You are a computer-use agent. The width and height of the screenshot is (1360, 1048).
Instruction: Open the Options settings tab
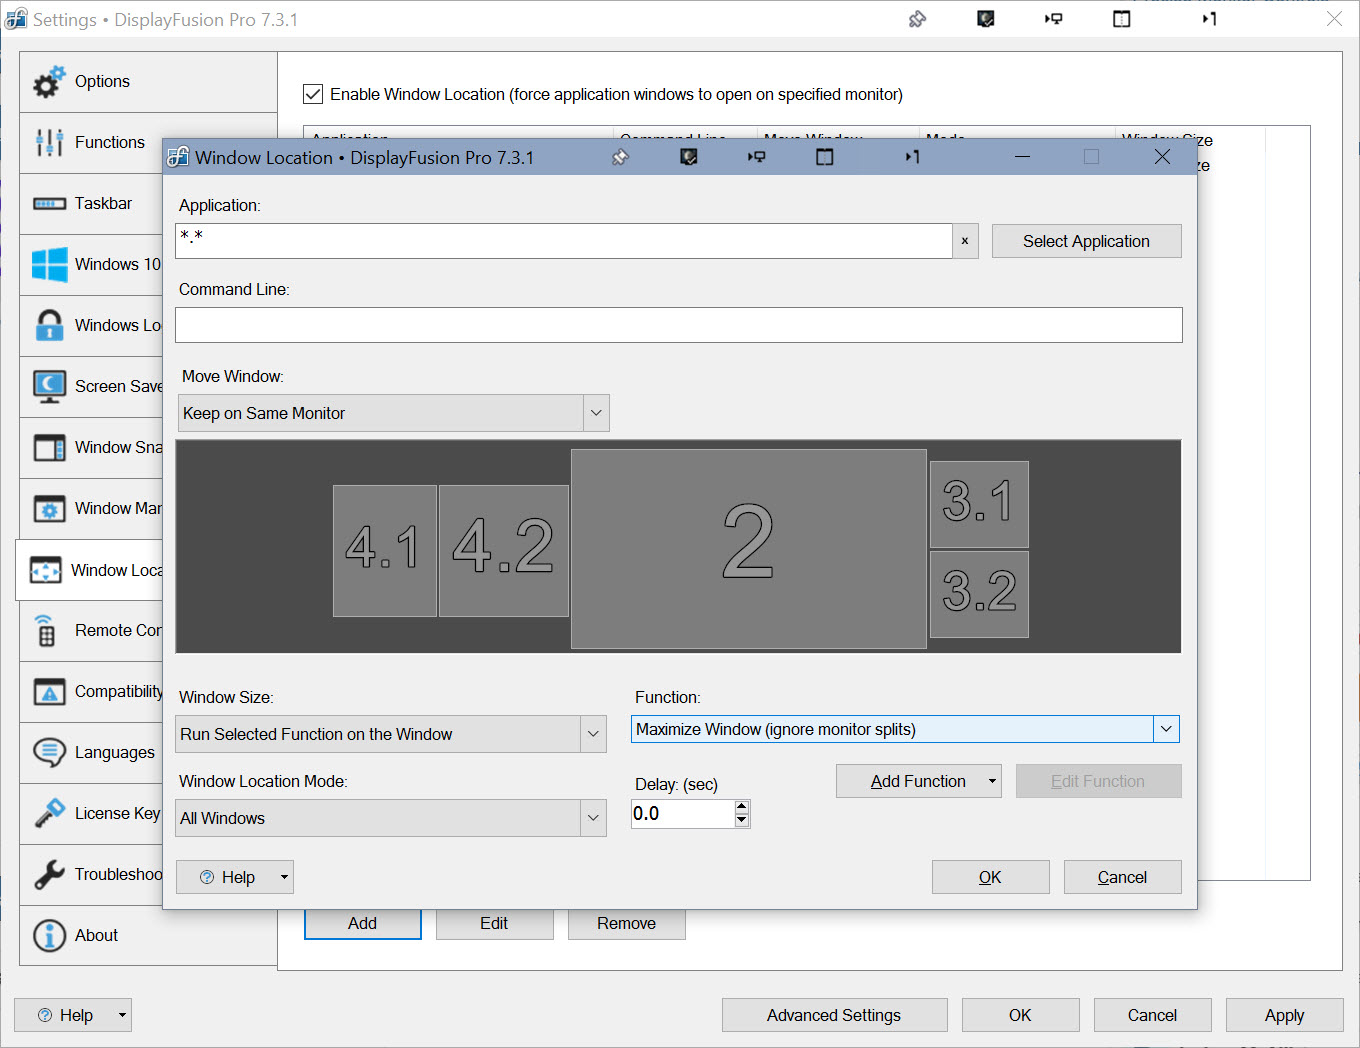click(148, 82)
